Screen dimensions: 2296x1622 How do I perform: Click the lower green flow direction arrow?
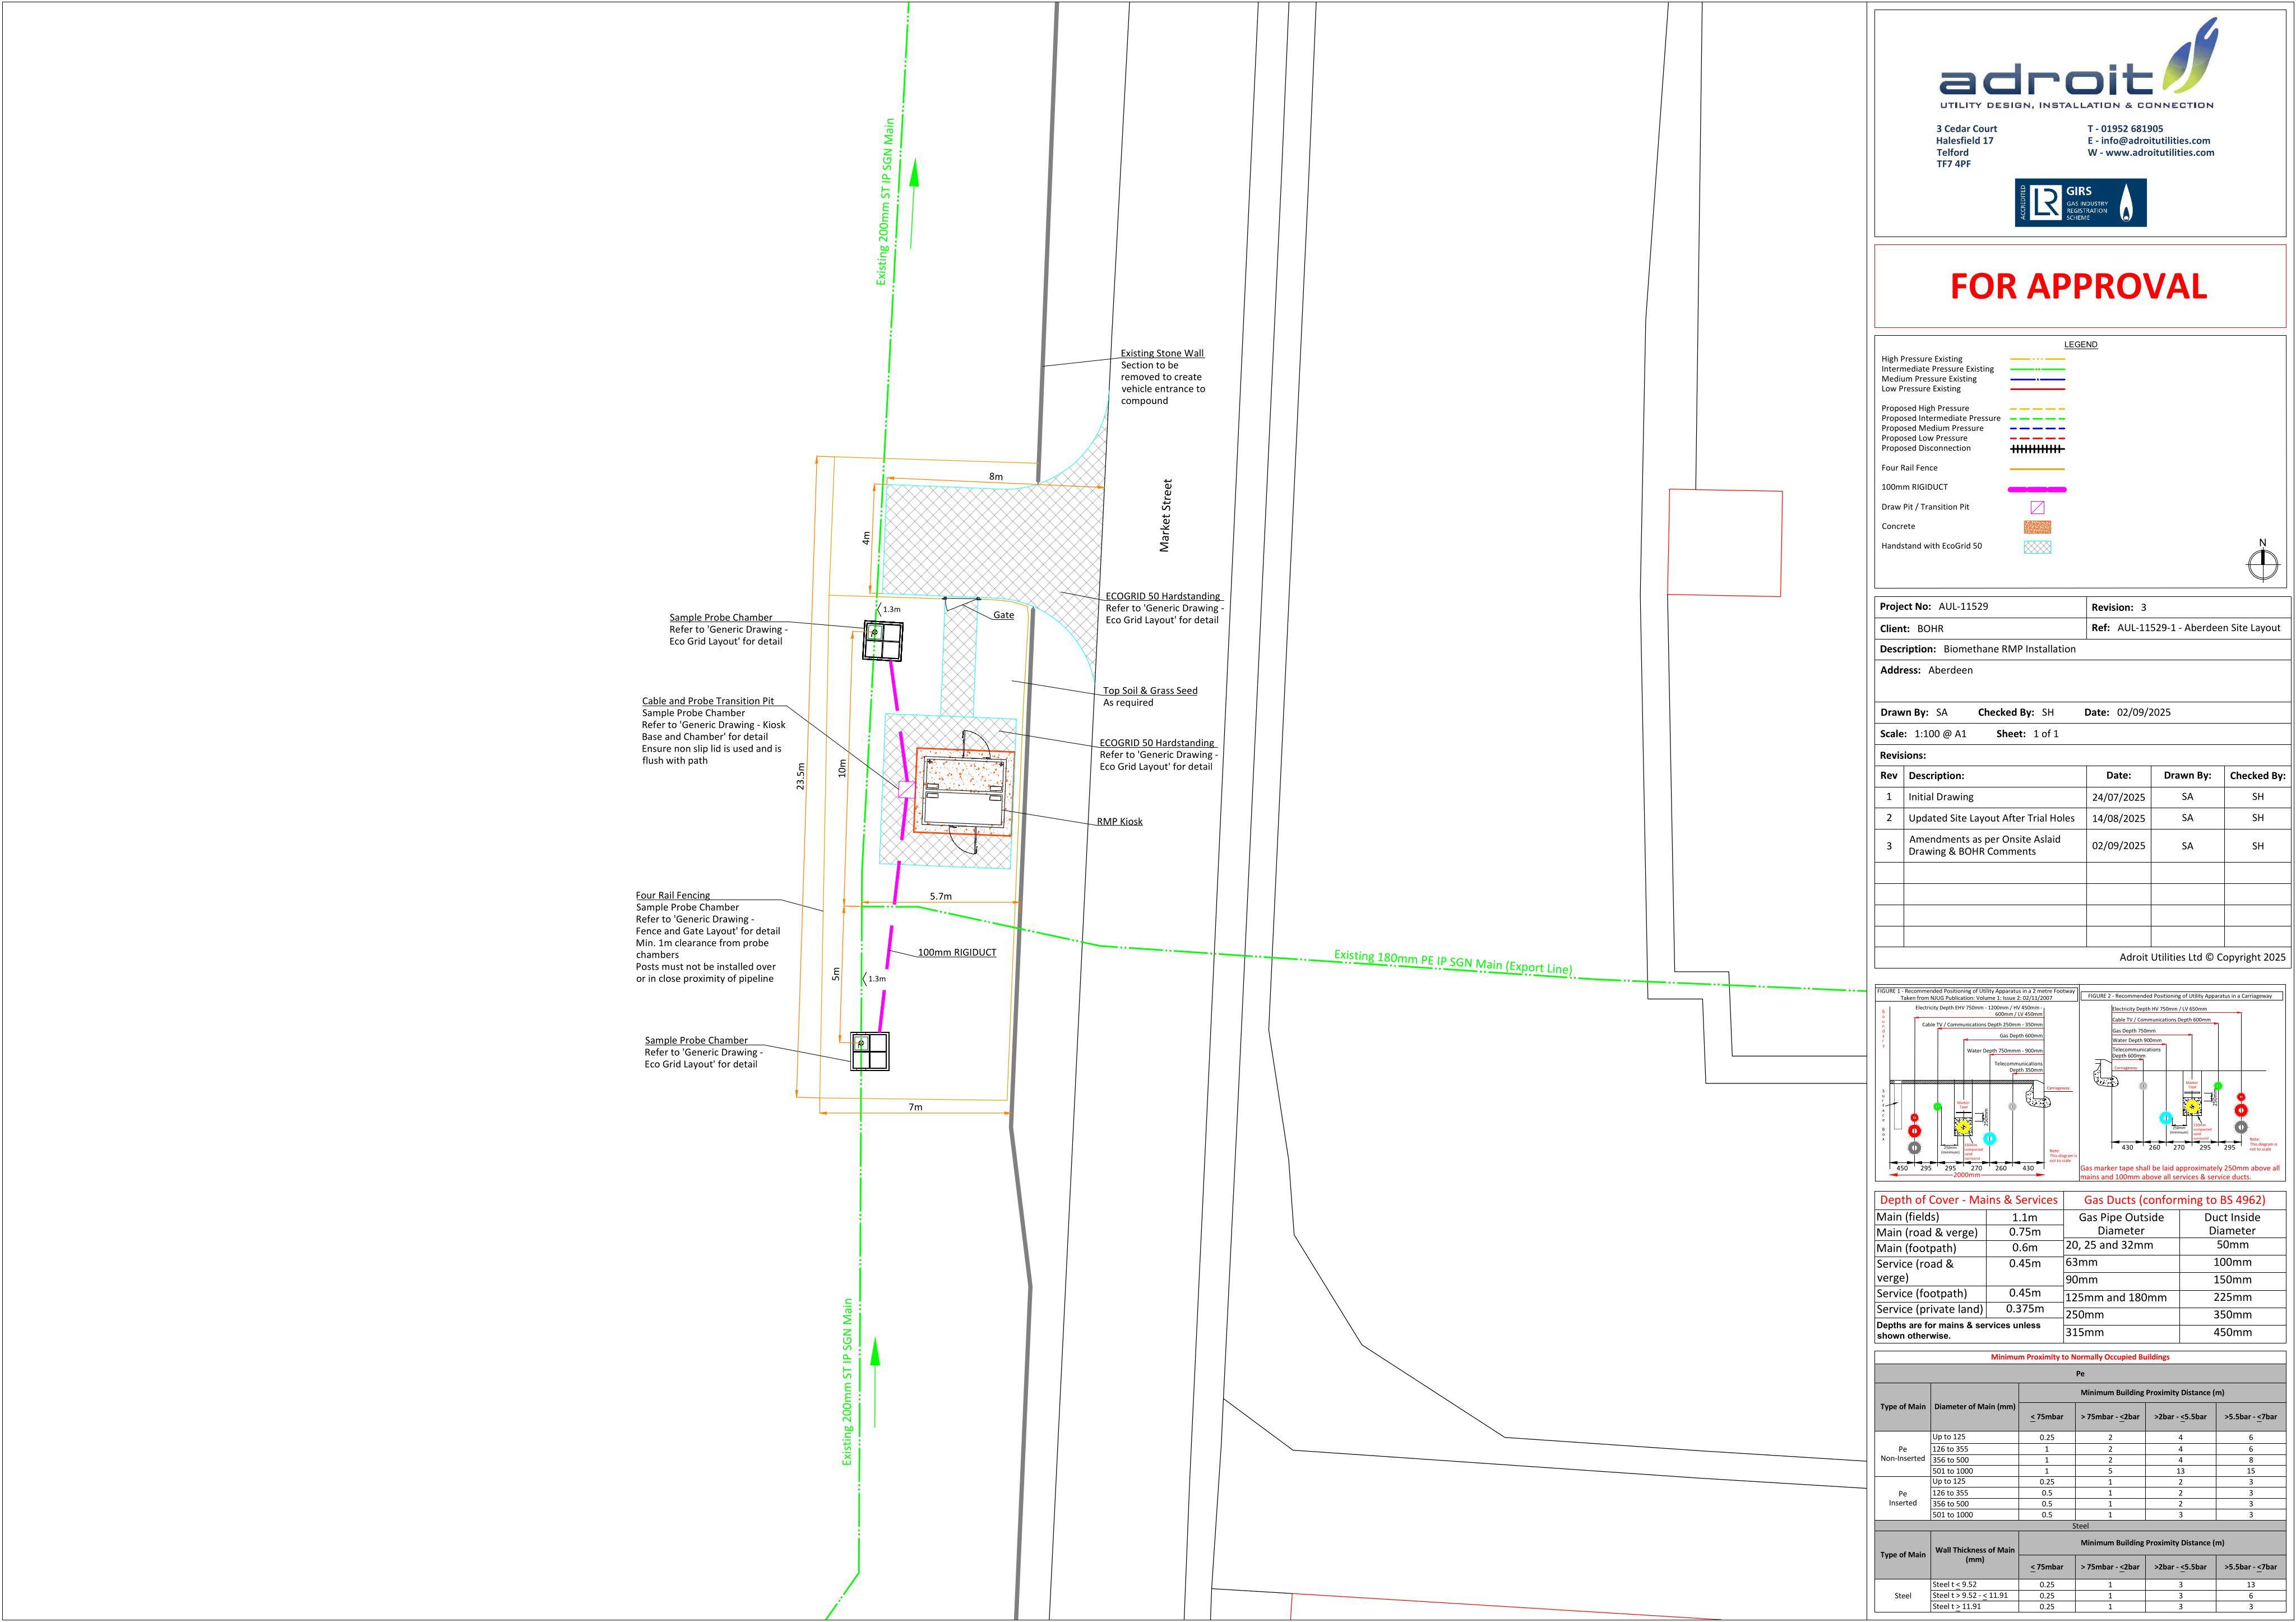coord(875,1383)
